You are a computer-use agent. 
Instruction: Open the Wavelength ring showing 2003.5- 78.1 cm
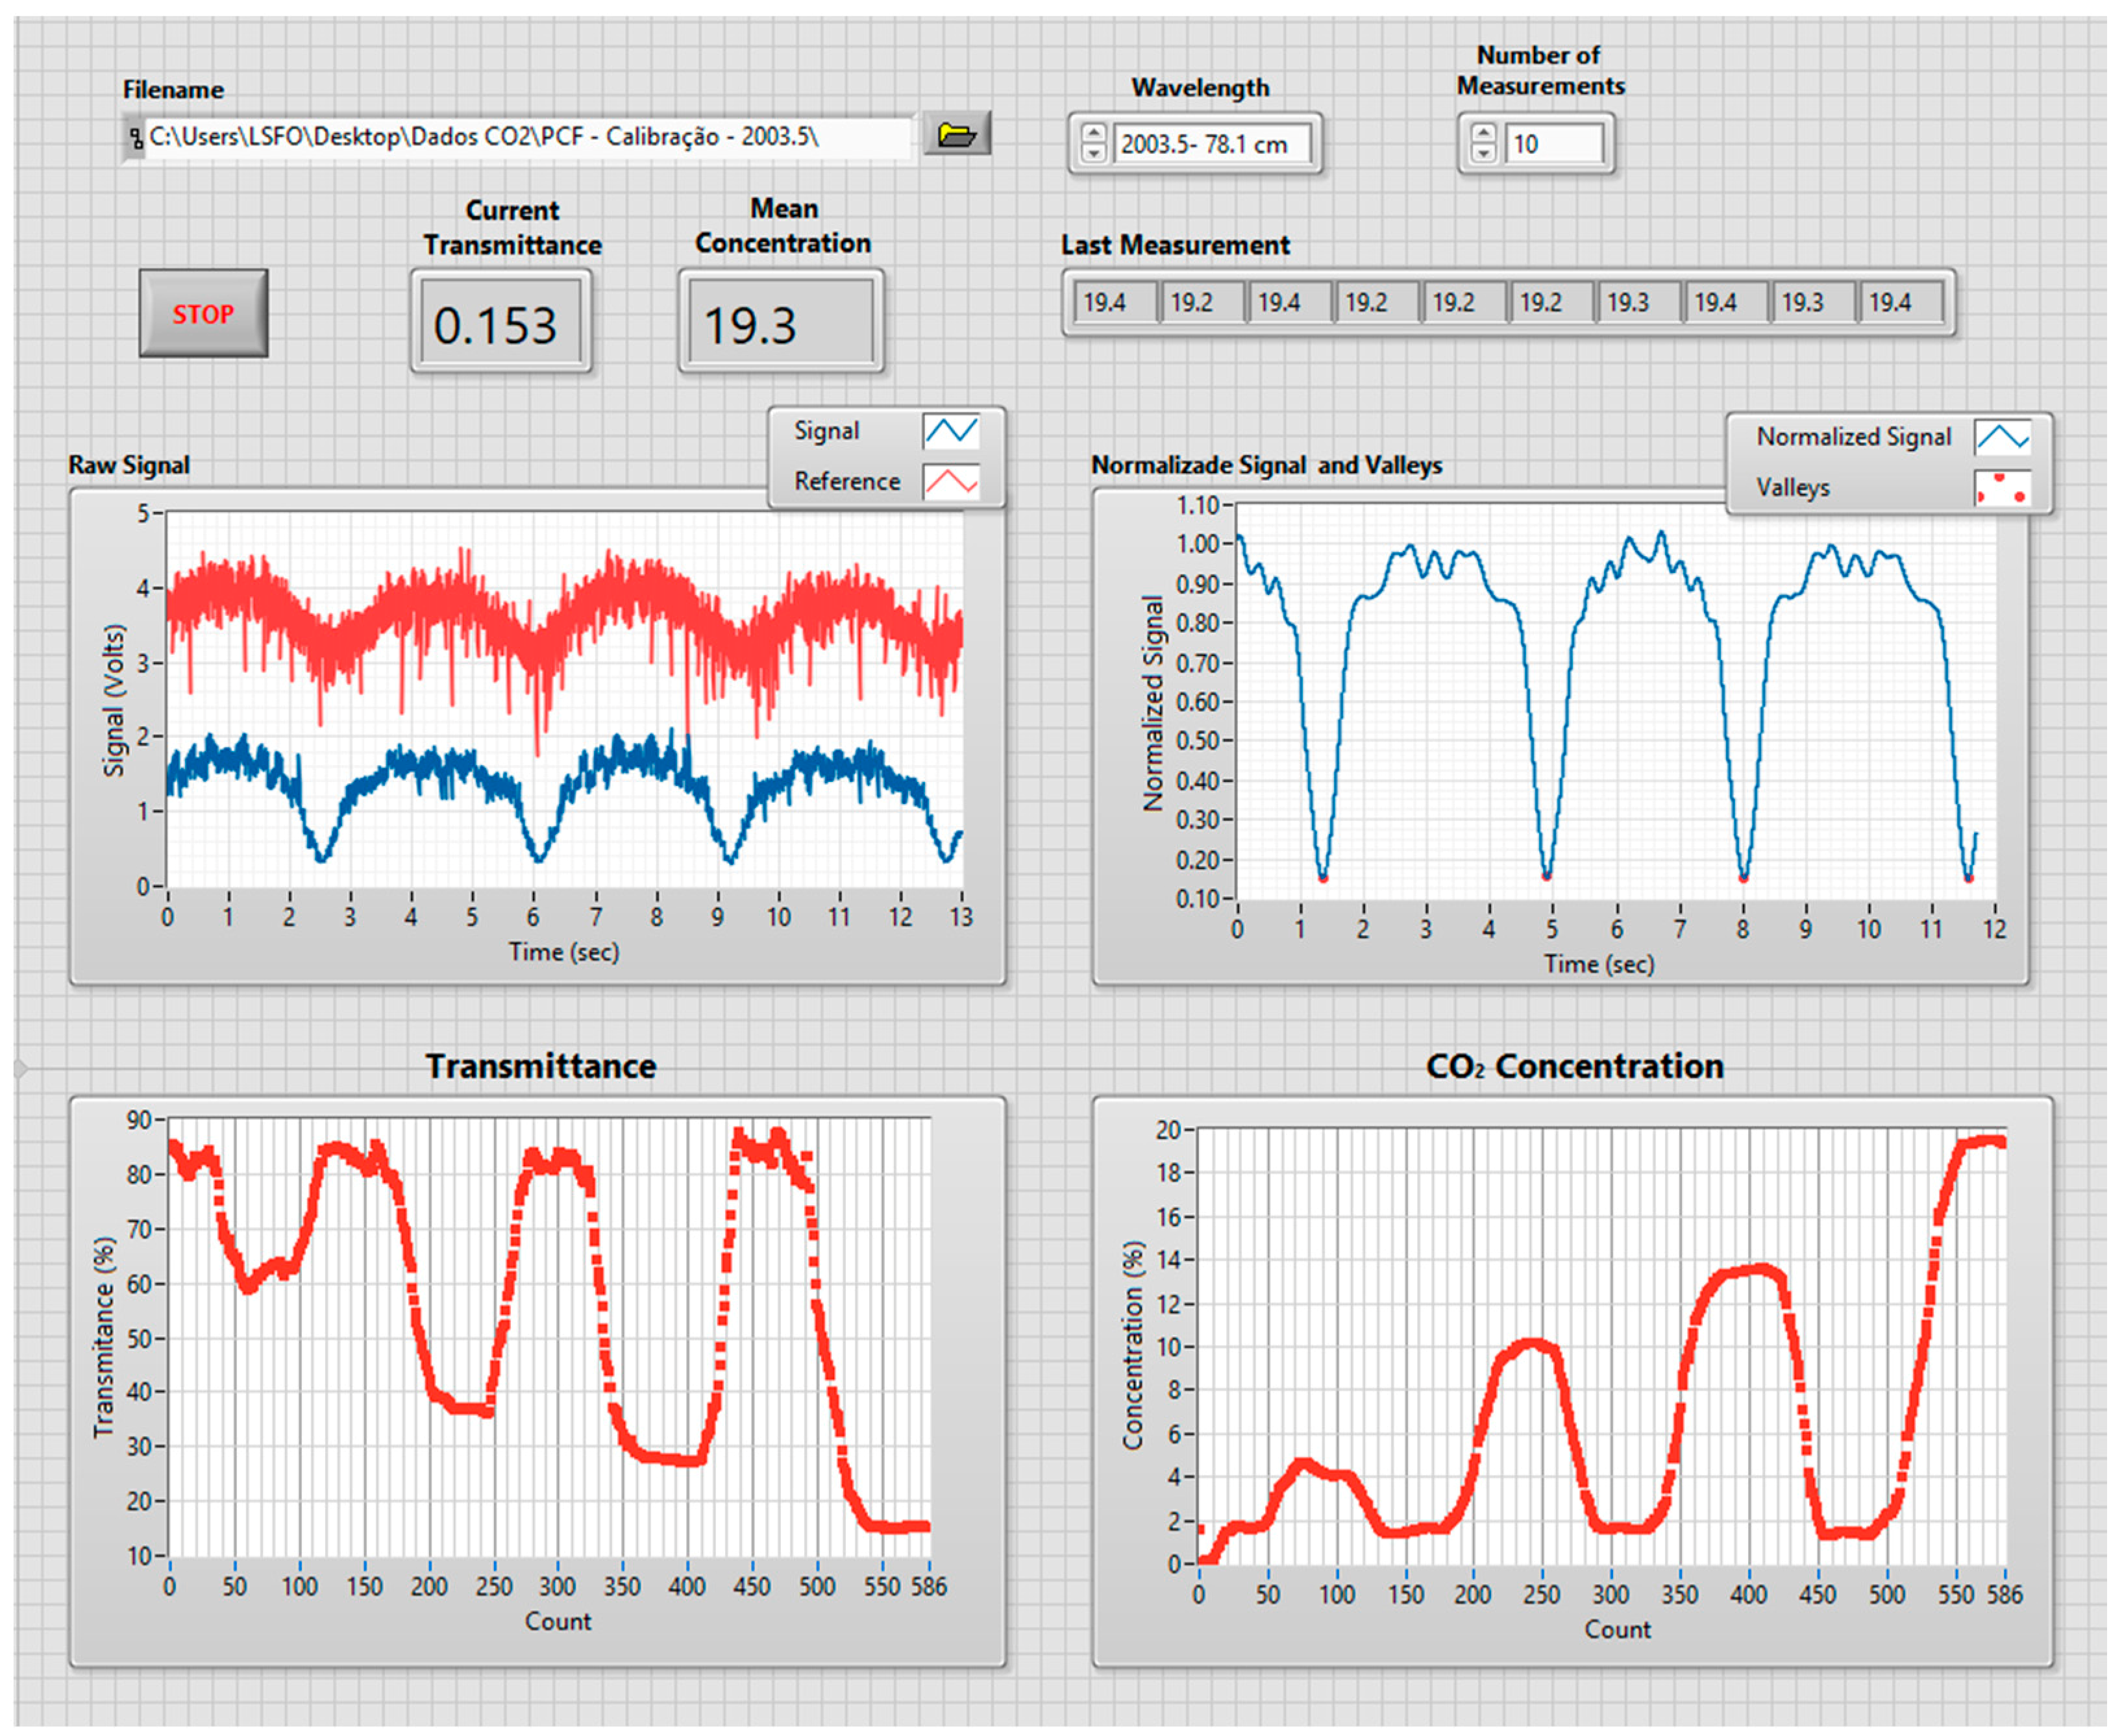[x=1210, y=144]
